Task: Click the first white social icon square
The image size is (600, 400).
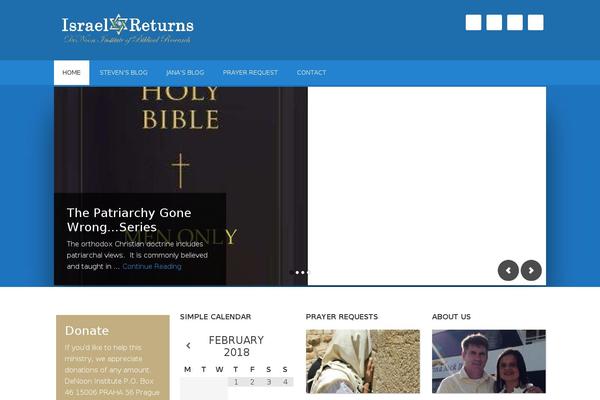Action: coord(473,22)
